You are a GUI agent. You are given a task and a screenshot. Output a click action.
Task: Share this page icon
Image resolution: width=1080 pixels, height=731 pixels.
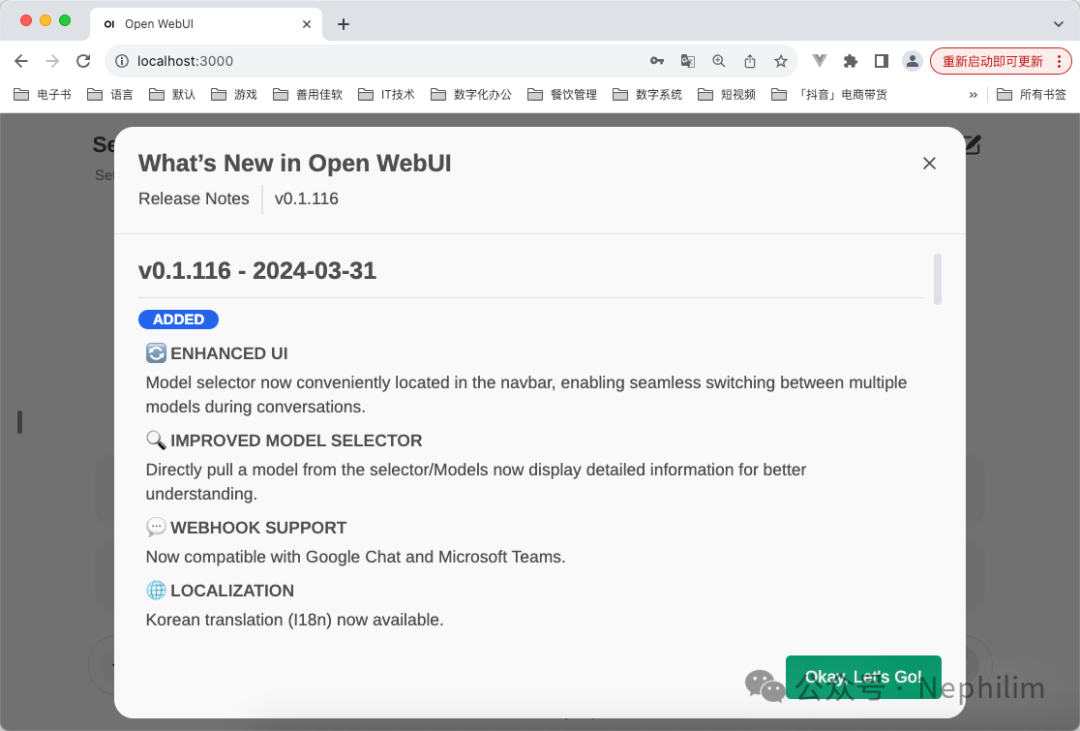749,61
